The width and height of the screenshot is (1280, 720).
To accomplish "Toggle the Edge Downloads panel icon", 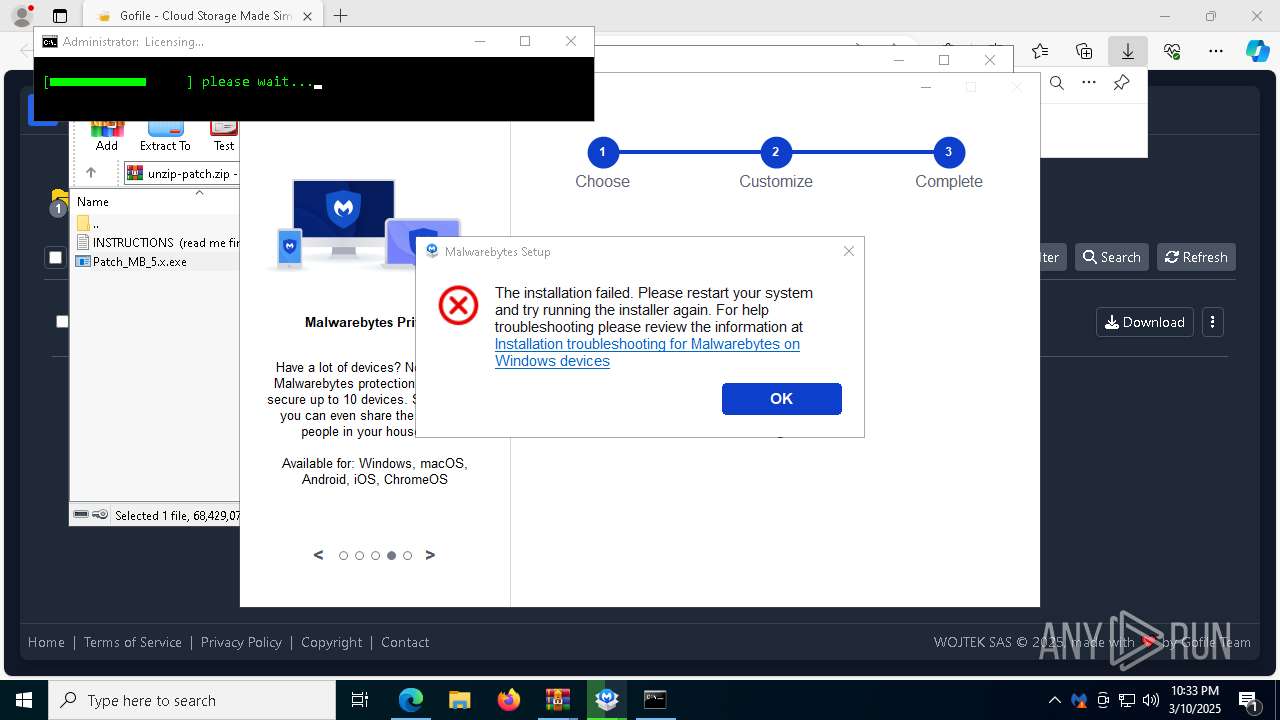I will pos(1127,51).
